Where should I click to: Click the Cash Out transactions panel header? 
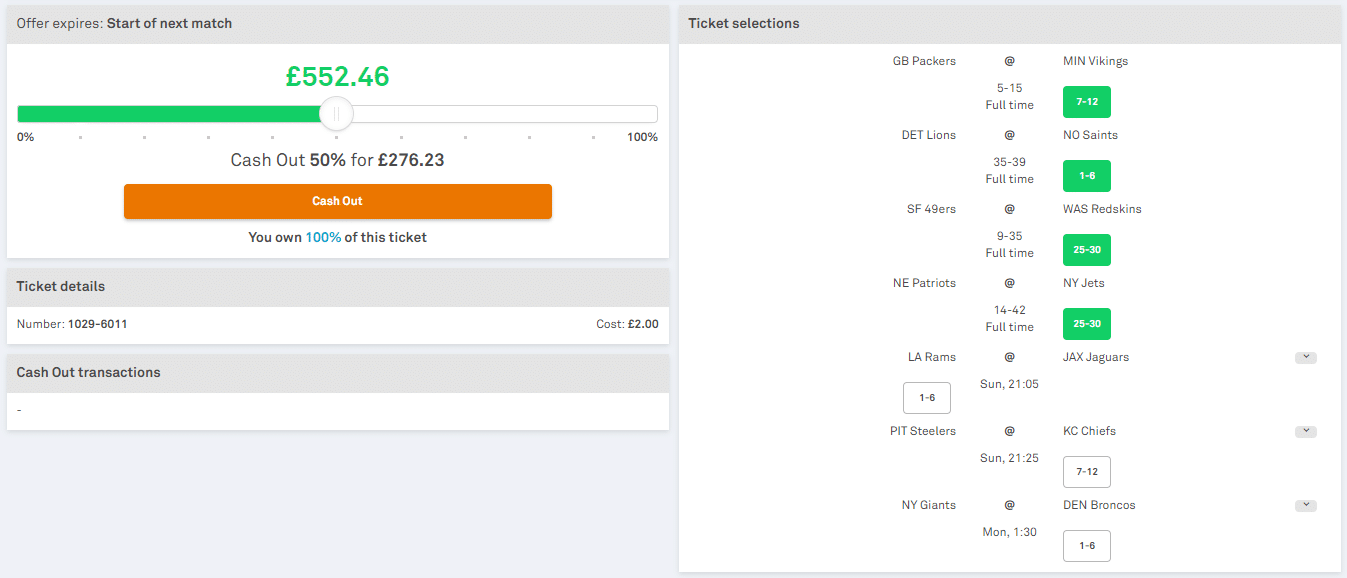pos(338,373)
